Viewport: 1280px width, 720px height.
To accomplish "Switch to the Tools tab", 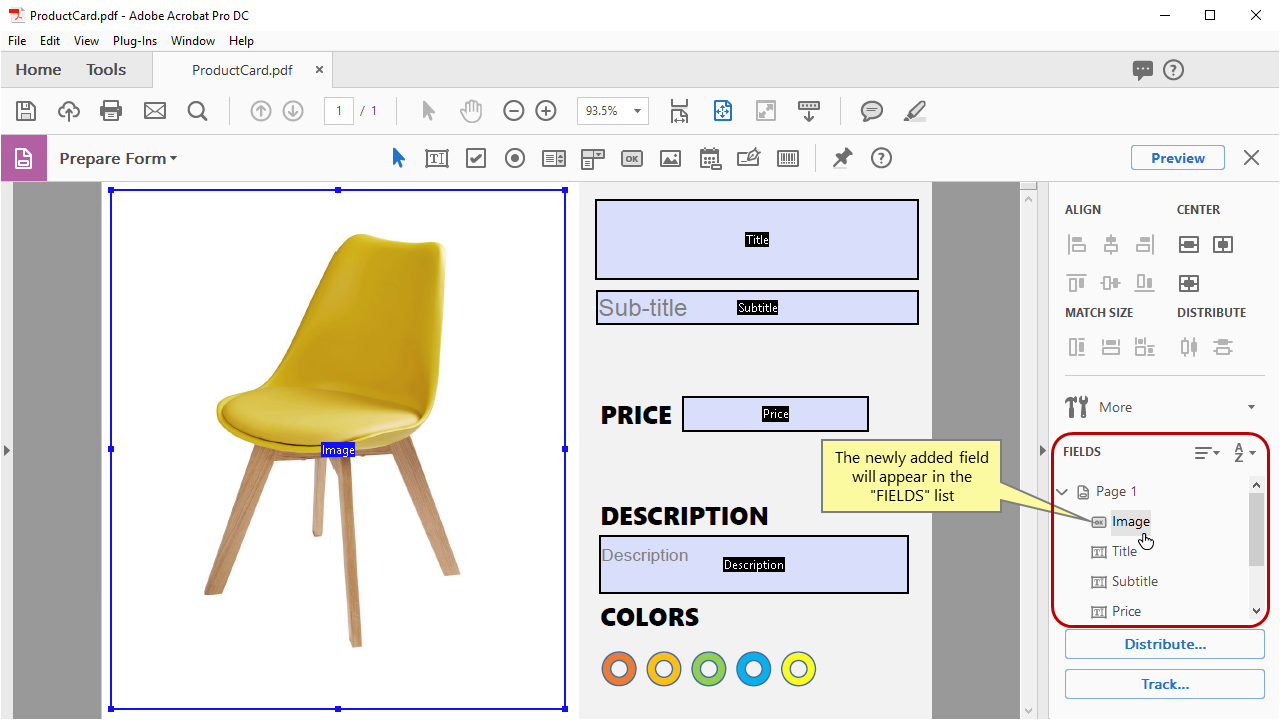I will pos(106,70).
